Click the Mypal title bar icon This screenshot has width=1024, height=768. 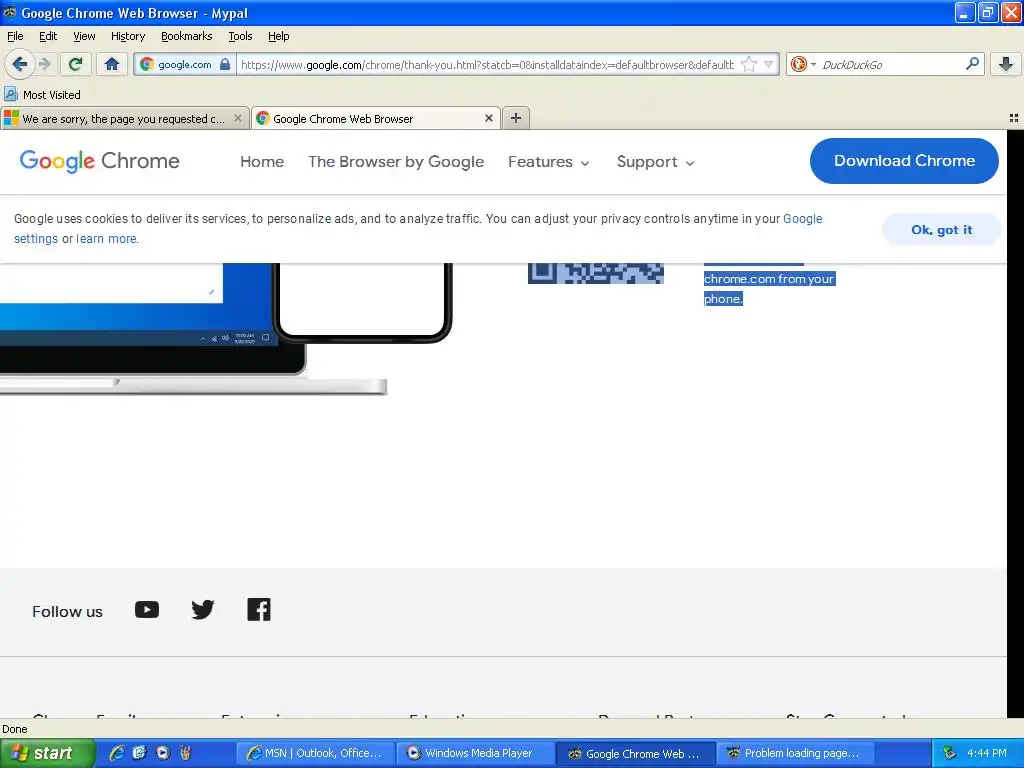click(10, 12)
